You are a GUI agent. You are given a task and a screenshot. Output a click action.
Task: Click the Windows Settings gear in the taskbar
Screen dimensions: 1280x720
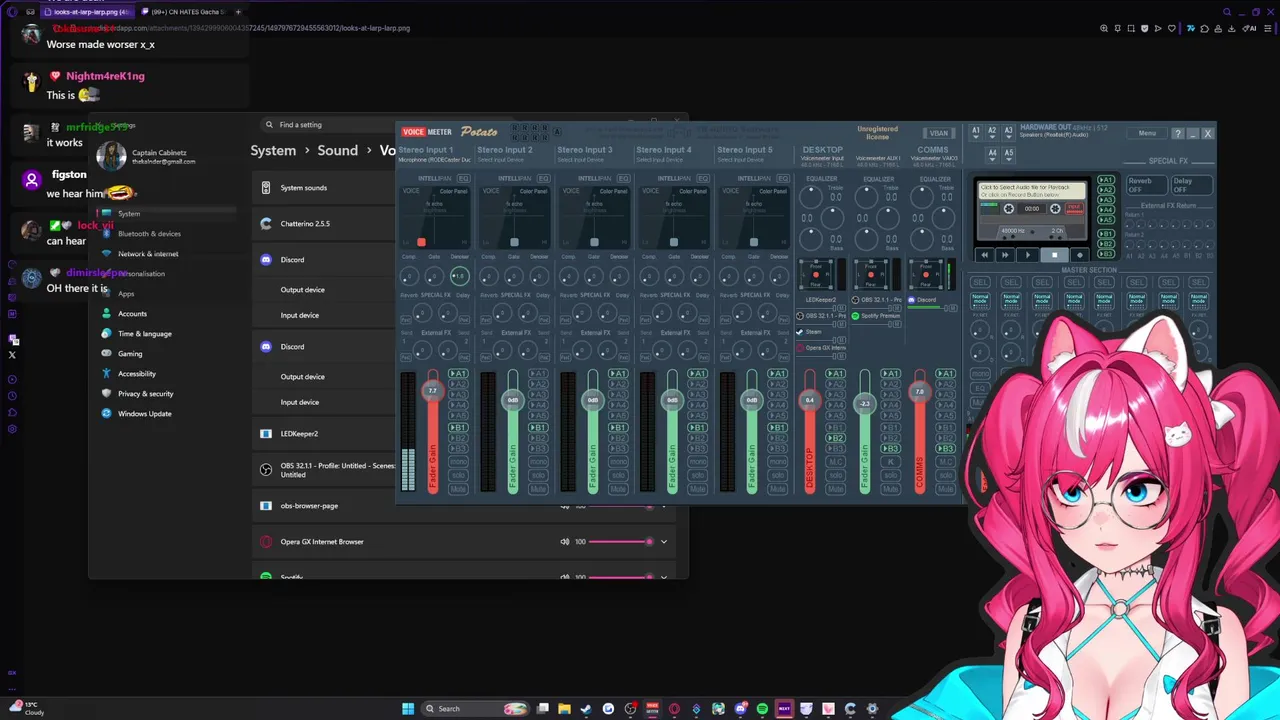pos(872,709)
